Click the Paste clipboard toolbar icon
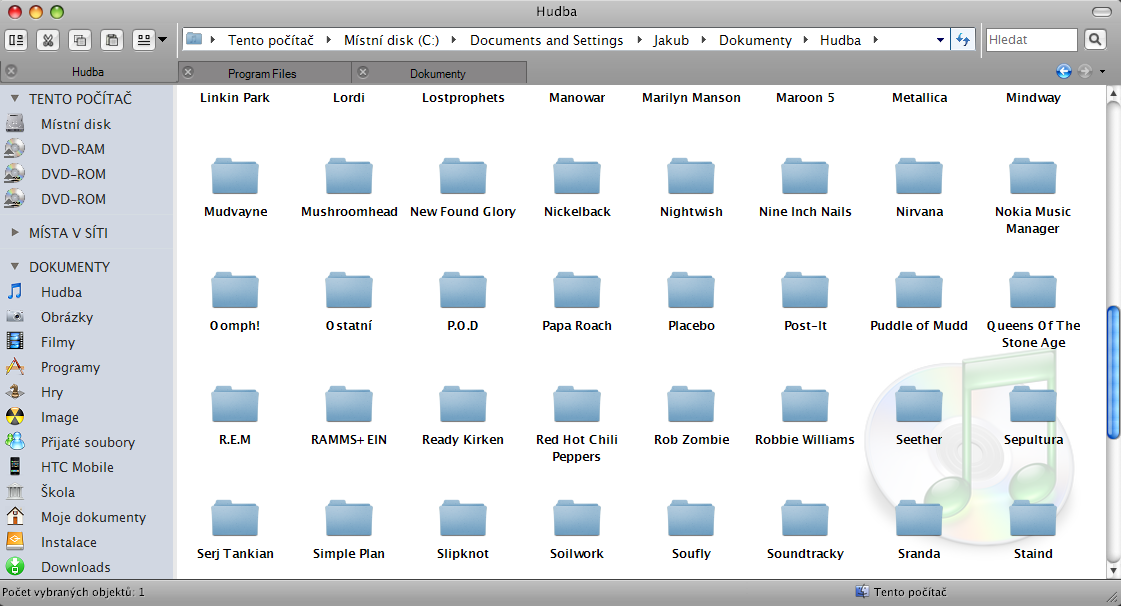This screenshot has width=1121, height=606. coord(112,40)
